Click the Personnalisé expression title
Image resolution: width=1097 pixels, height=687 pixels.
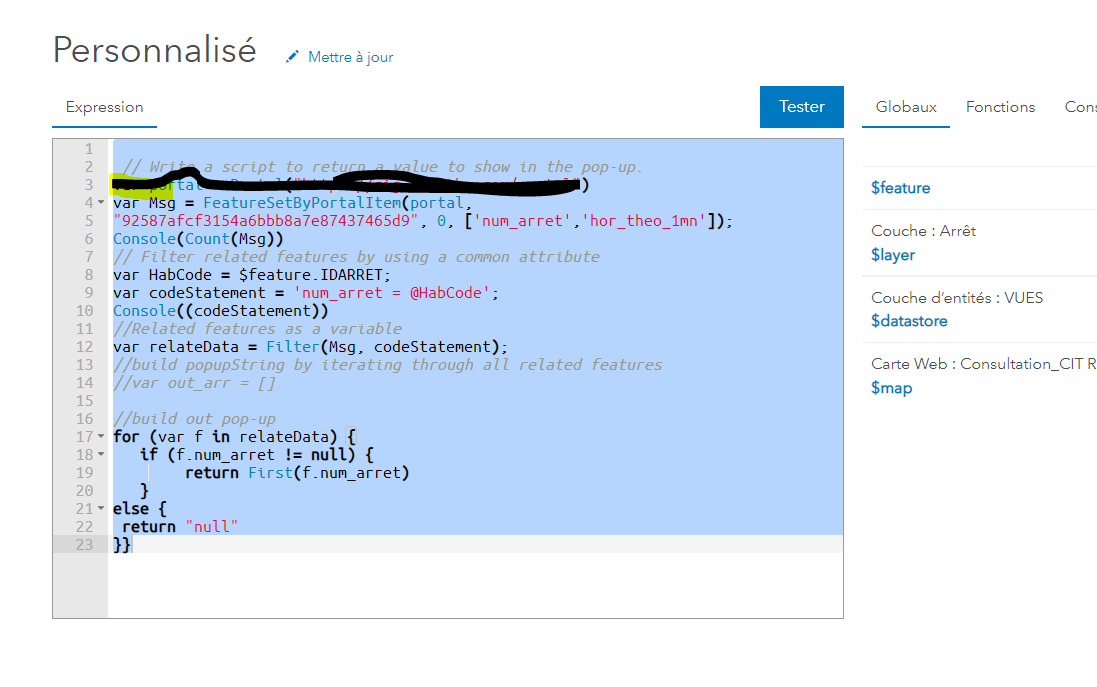(154, 49)
